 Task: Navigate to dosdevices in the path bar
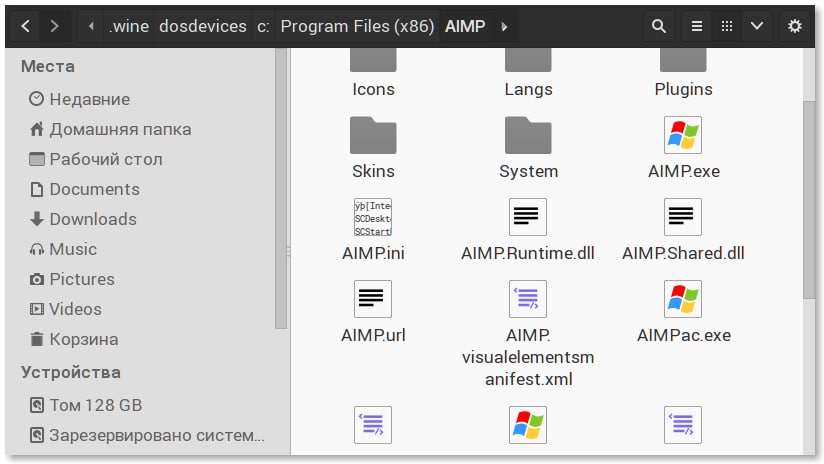point(203,26)
